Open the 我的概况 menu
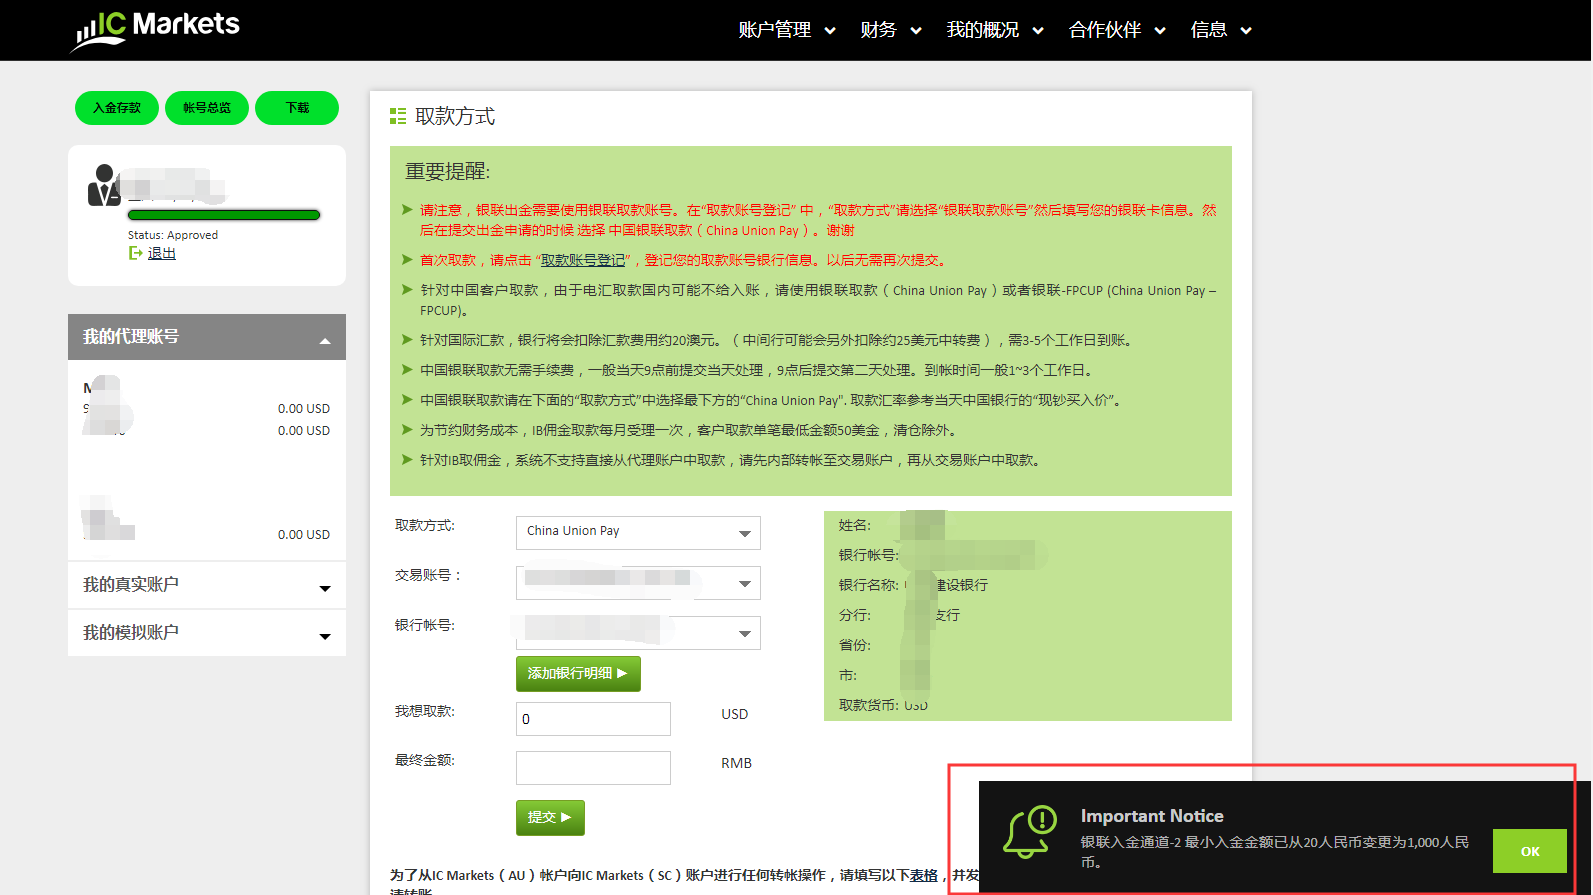Viewport: 1593px width, 895px height. 995,30
